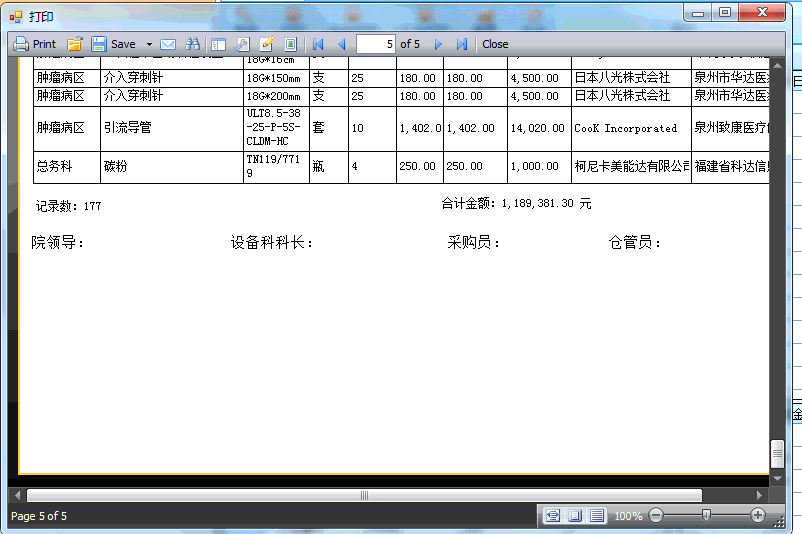
Task: Go to the previous page
Action: 342,44
